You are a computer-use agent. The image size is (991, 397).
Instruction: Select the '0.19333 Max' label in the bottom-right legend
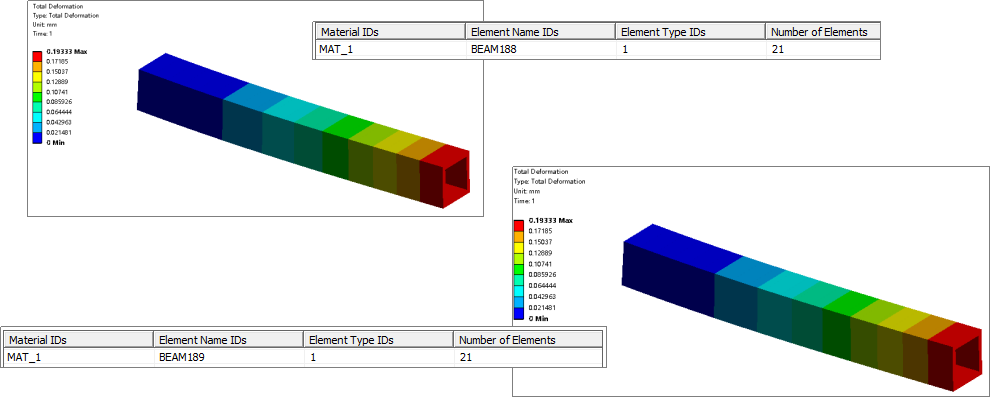click(x=550, y=221)
